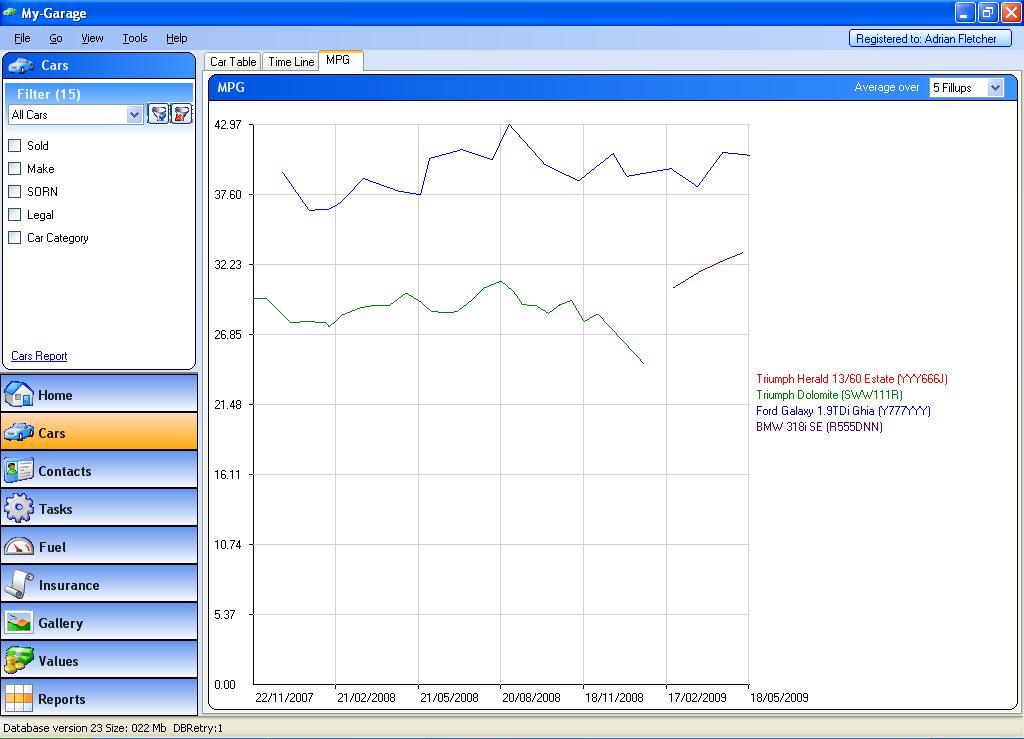Open the Tasks section with gear icon
Image resolution: width=1024 pixels, height=739 pixels.
click(99, 508)
